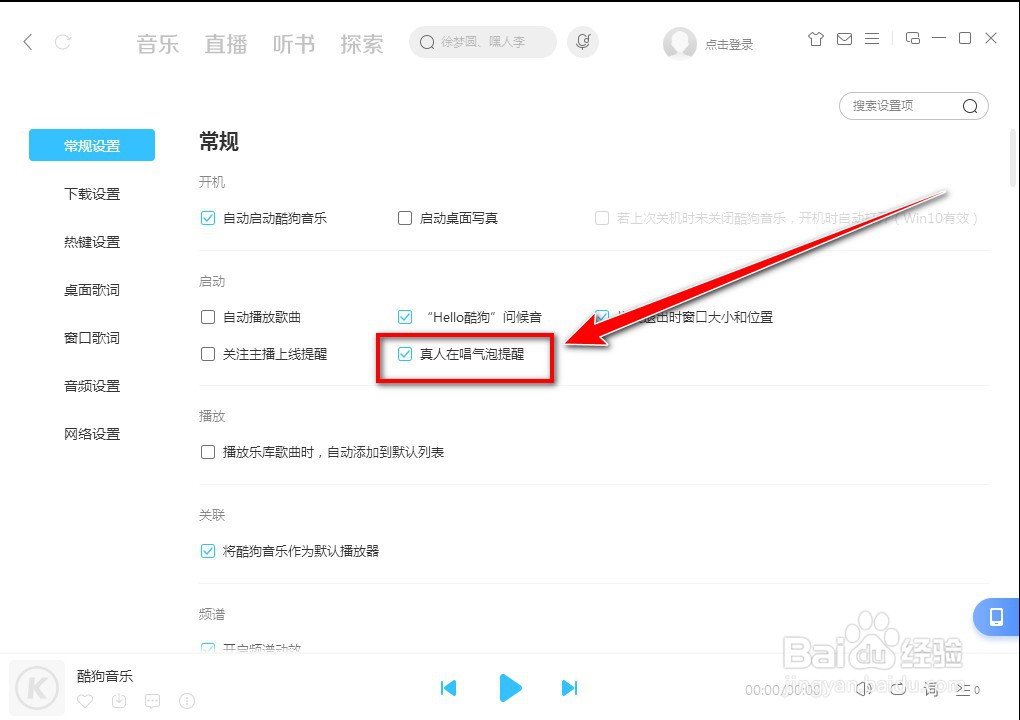Screen dimensions: 1020x720
Task: Open the mail messages icon
Action: point(844,39)
